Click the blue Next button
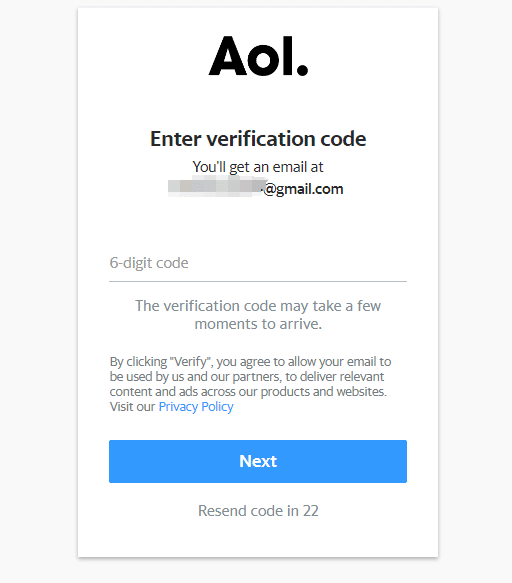Image resolution: width=512 pixels, height=583 pixels. tap(258, 461)
